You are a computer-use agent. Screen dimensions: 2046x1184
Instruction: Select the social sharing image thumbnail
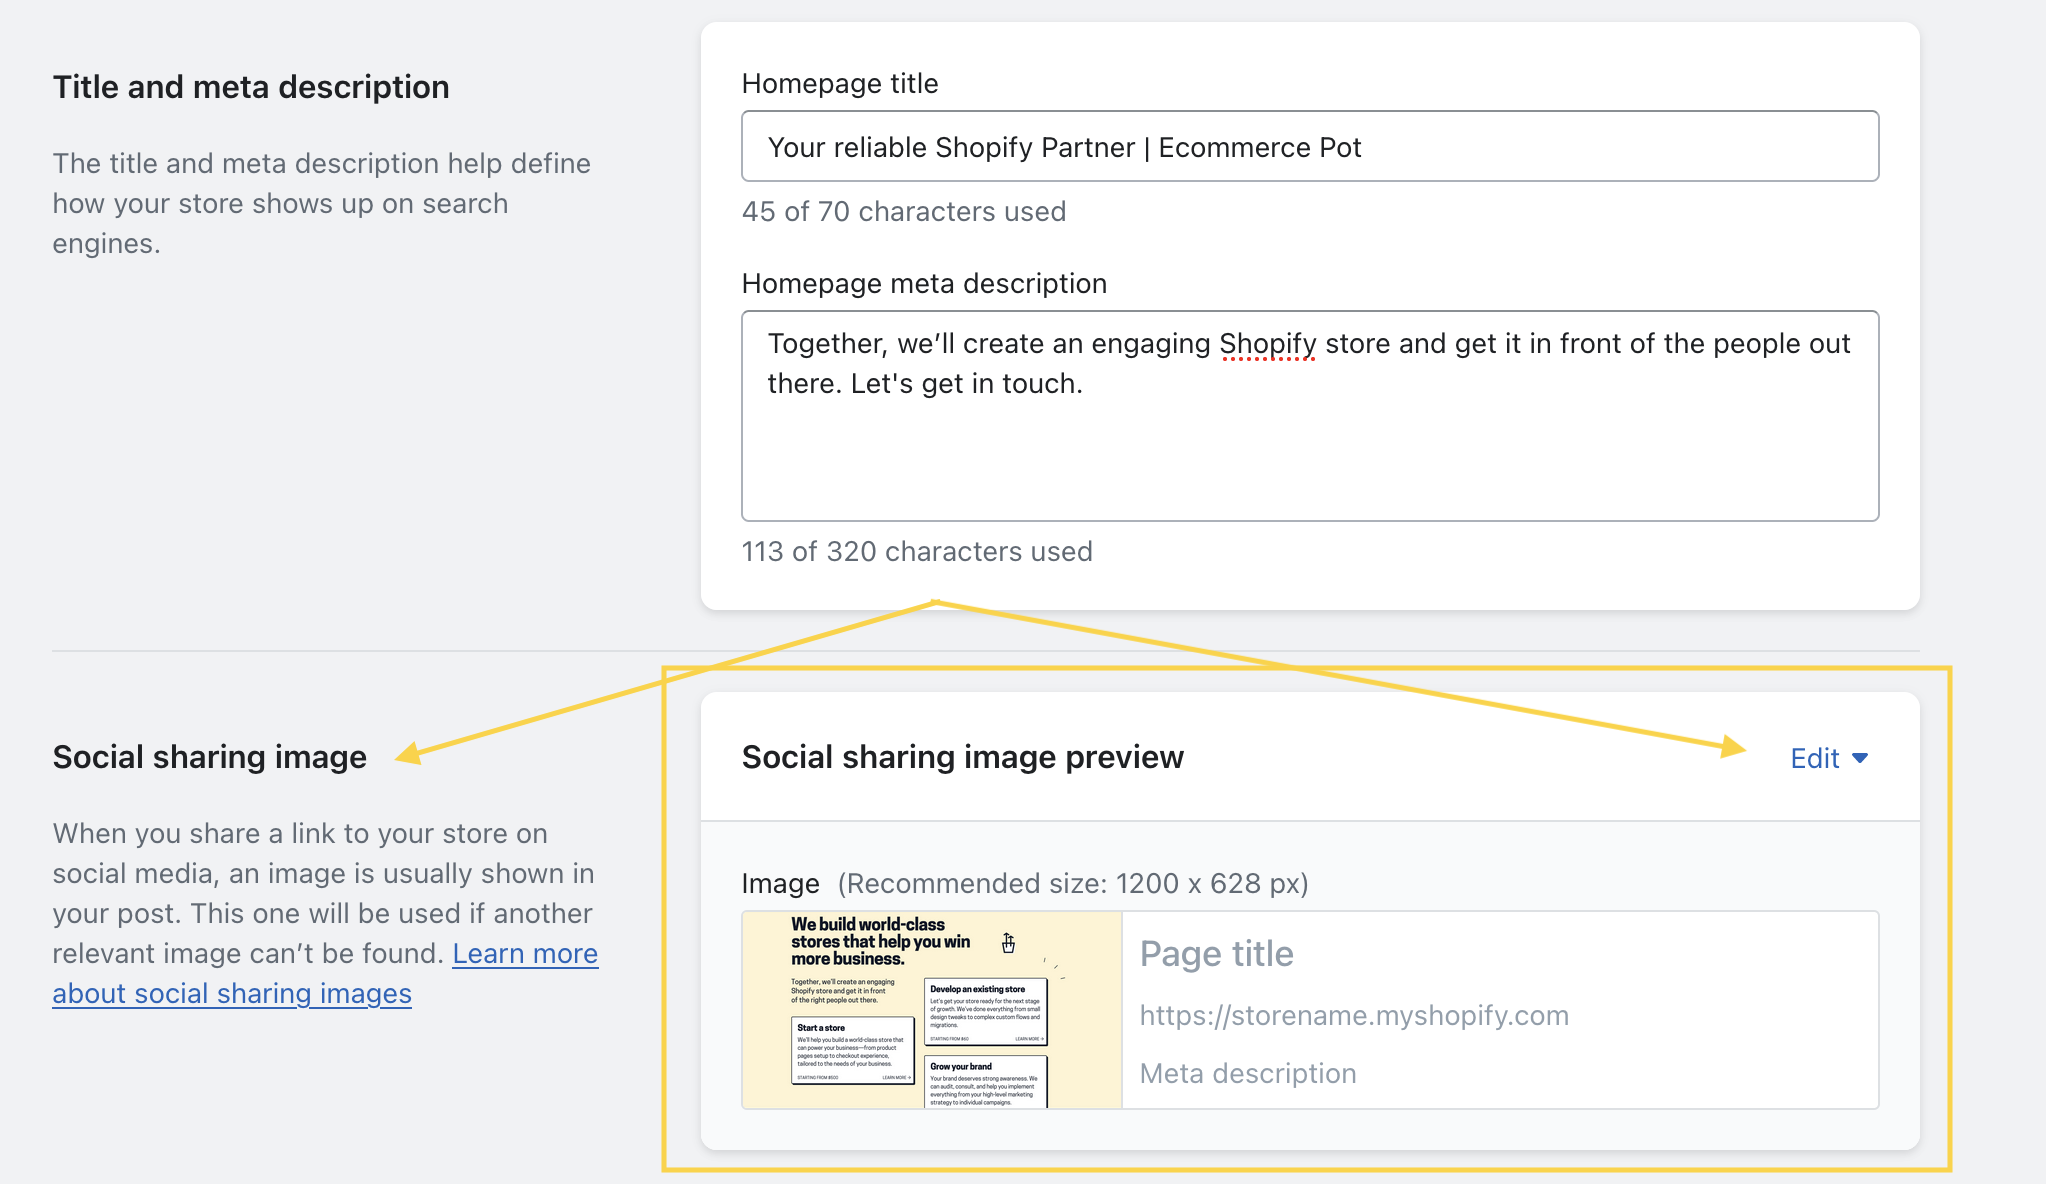(931, 1009)
